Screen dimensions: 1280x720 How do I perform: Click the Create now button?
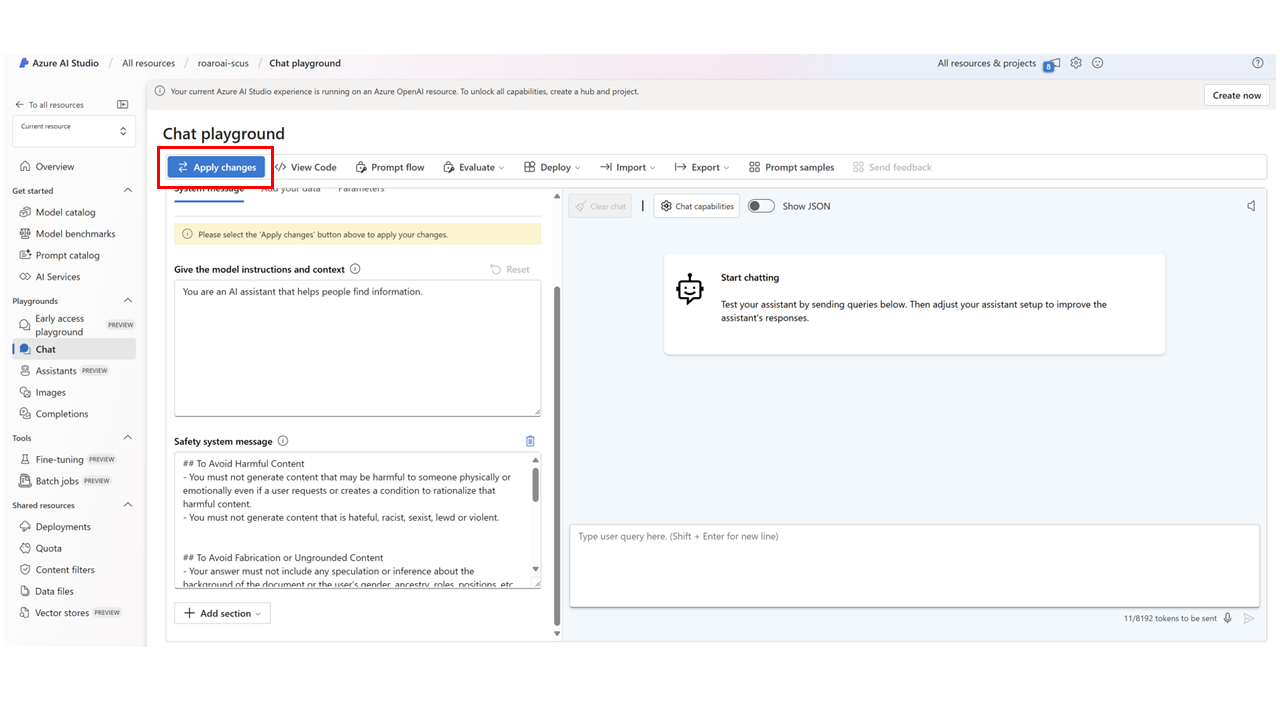(x=1237, y=95)
